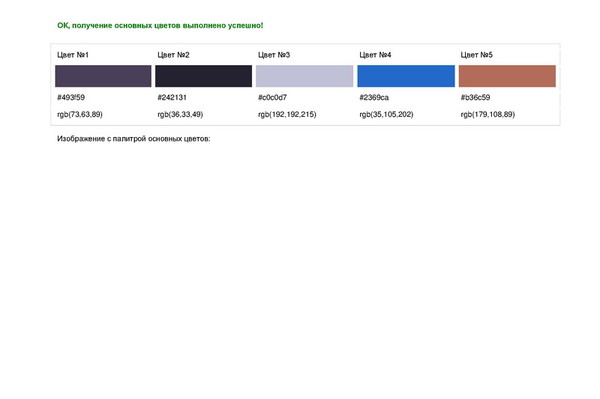Click the rgb(73,63,89) value
600x399 pixels.
[x=80, y=114]
